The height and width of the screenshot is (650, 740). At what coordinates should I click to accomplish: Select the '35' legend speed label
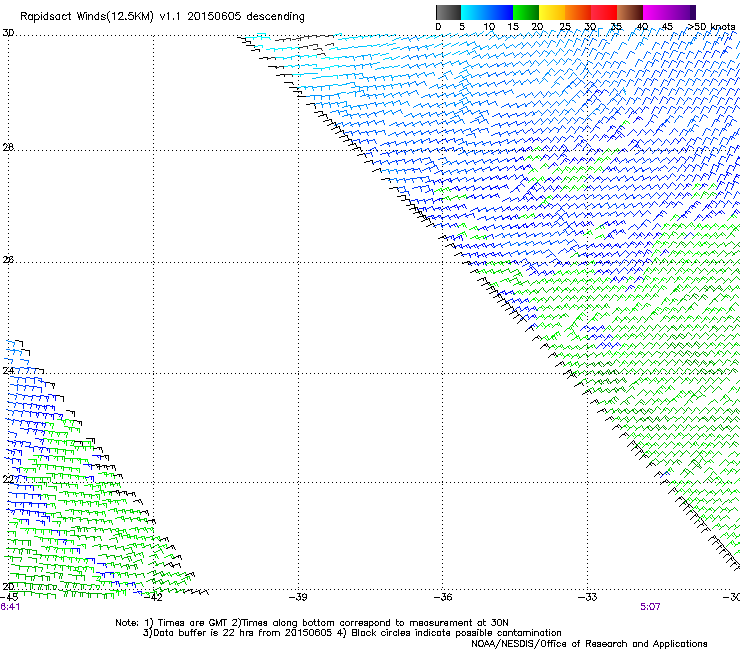[616, 27]
